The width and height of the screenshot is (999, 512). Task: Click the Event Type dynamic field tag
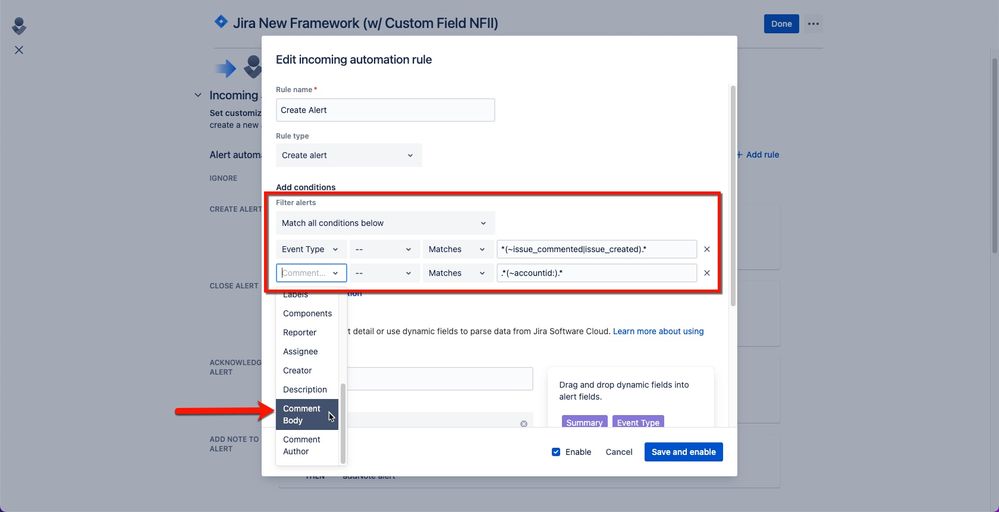point(638,422)
